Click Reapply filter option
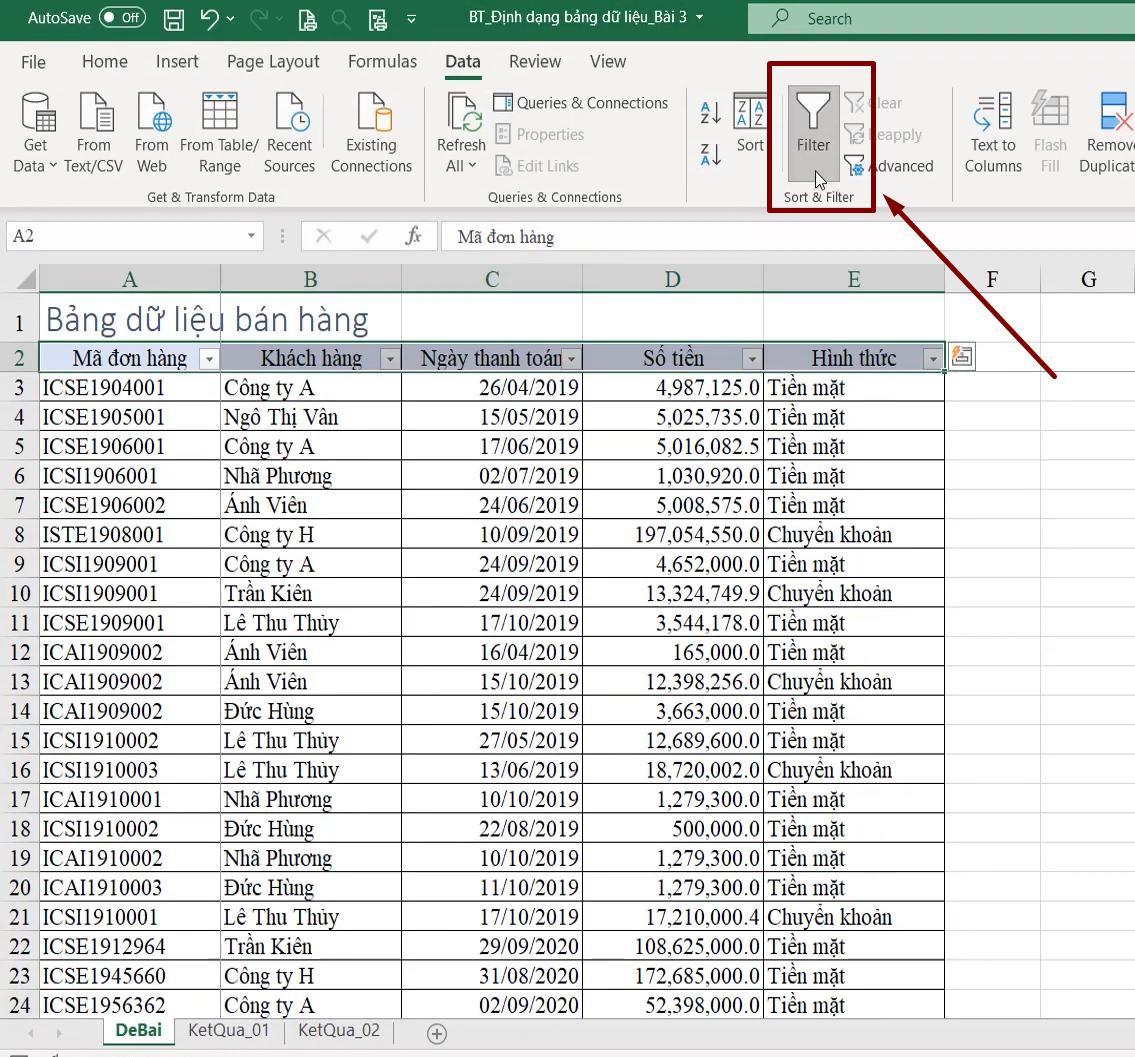Screen dimensions: 1135x1057 [x=884, y=134]
